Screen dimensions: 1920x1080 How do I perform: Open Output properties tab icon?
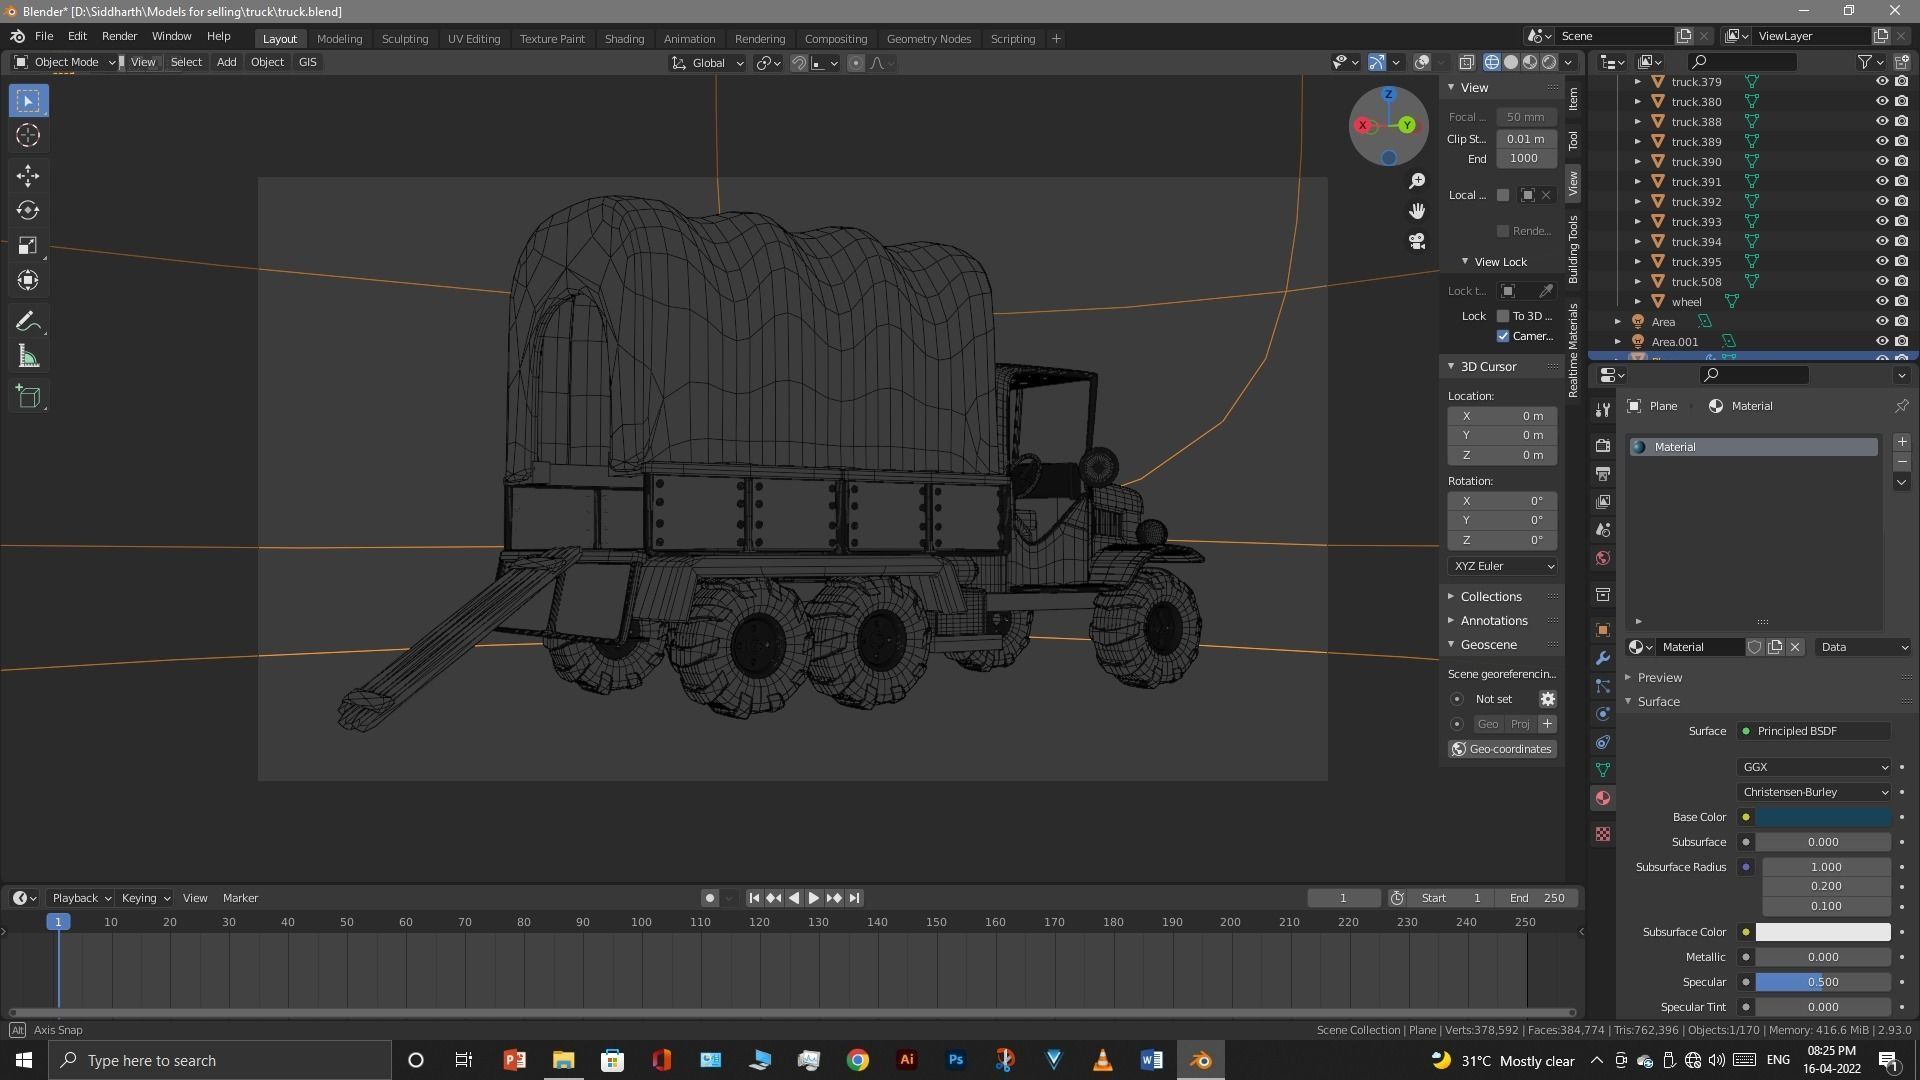click(1603, 474)
